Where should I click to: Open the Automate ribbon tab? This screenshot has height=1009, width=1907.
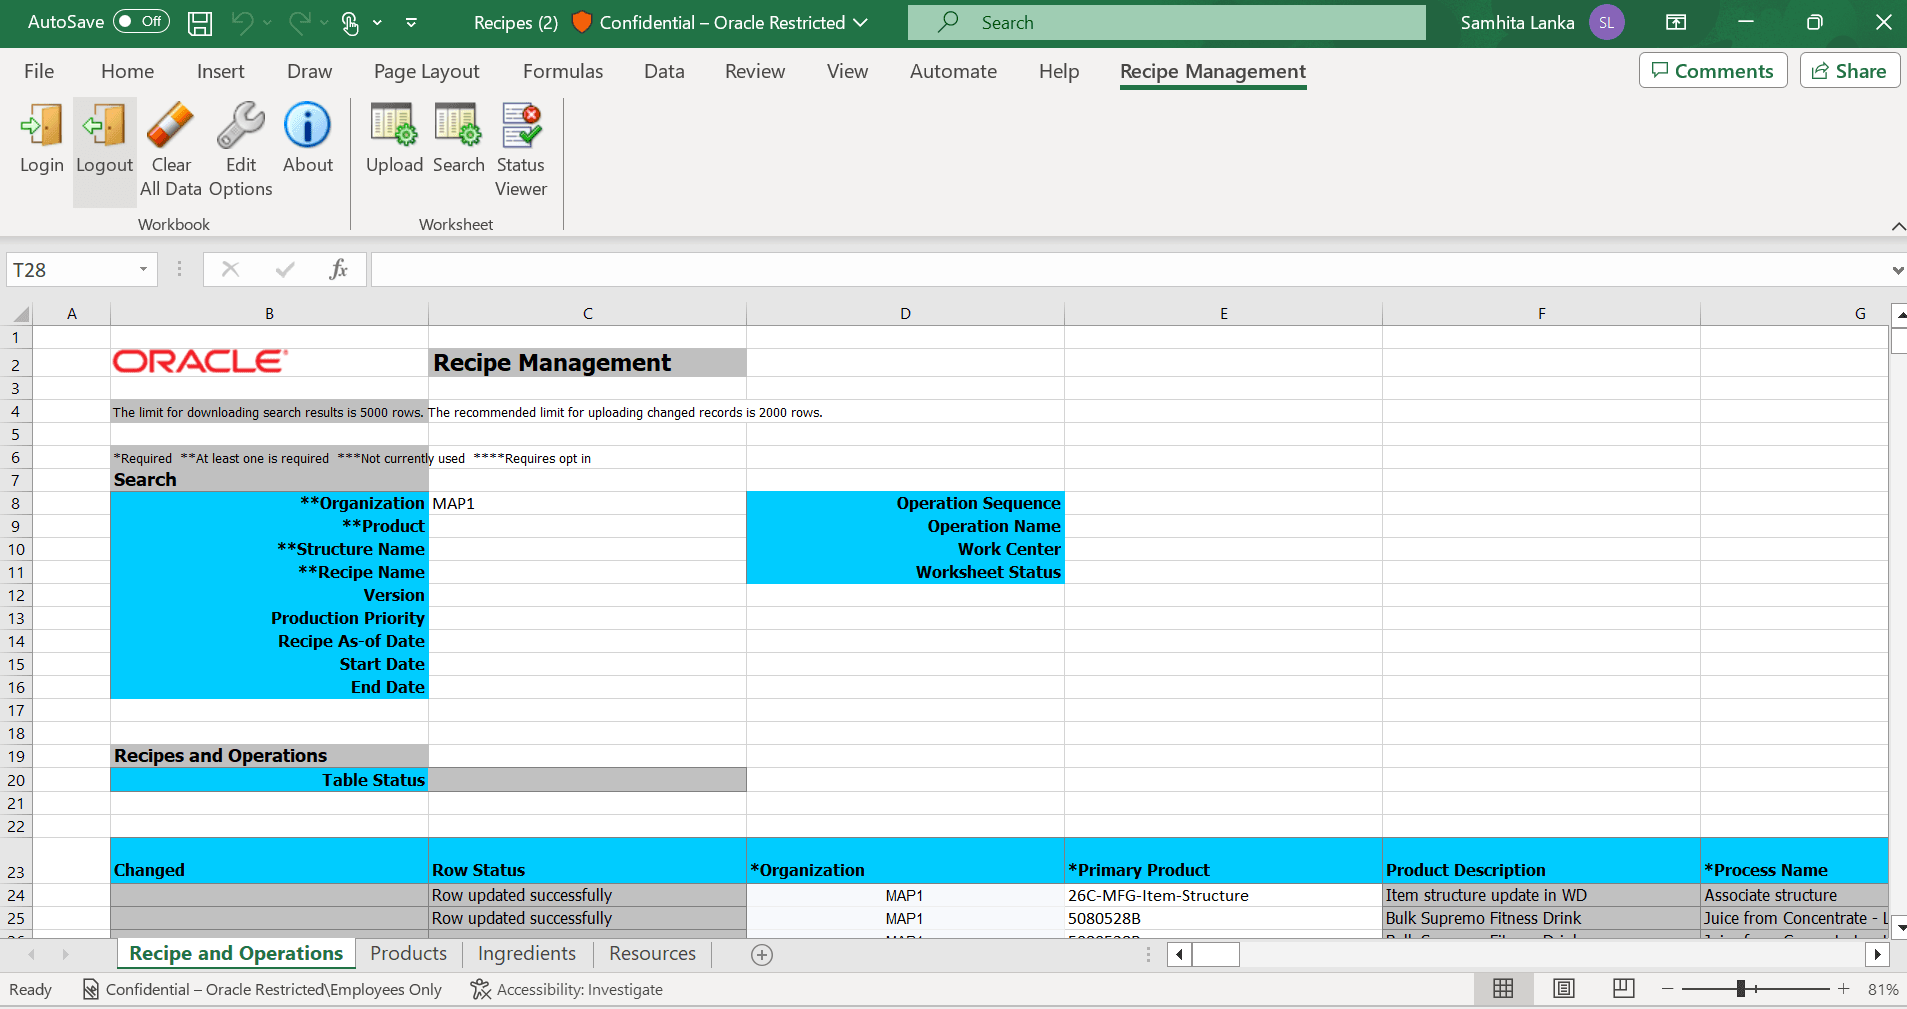tap(953, 71)
